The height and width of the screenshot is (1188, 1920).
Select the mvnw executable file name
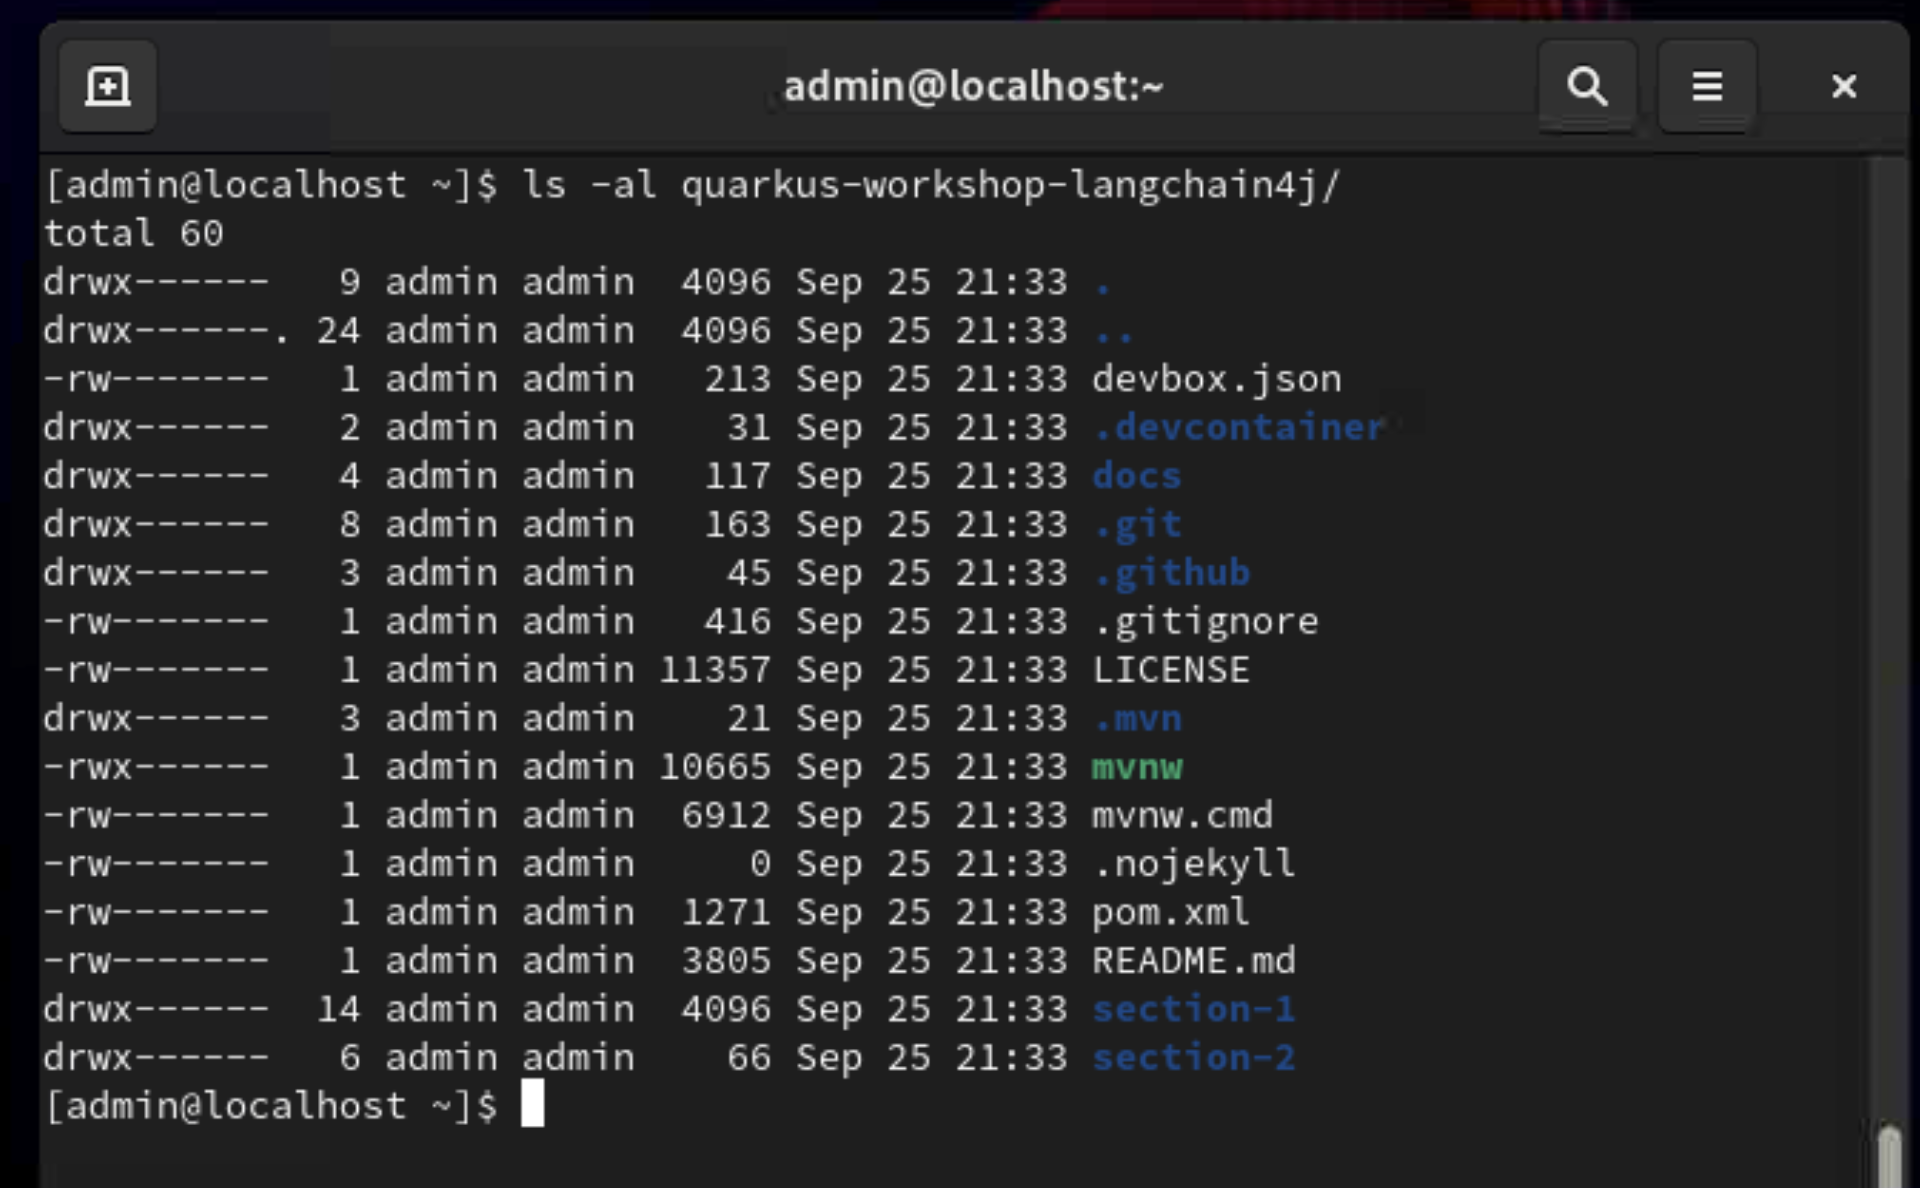[x=1136, y=767]
